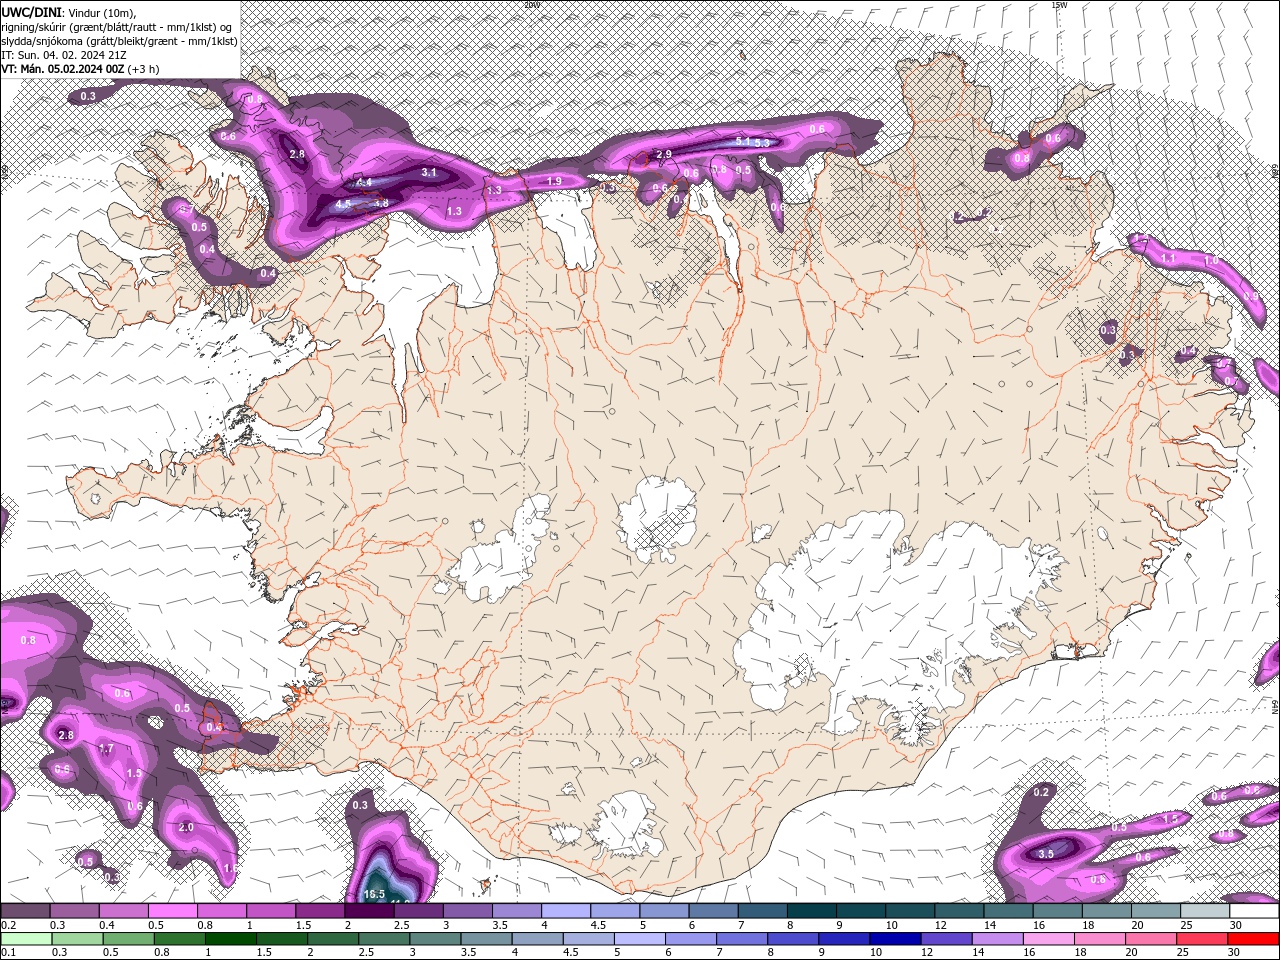Pick the dark teal 9 swatch in upper legend row

860,911
